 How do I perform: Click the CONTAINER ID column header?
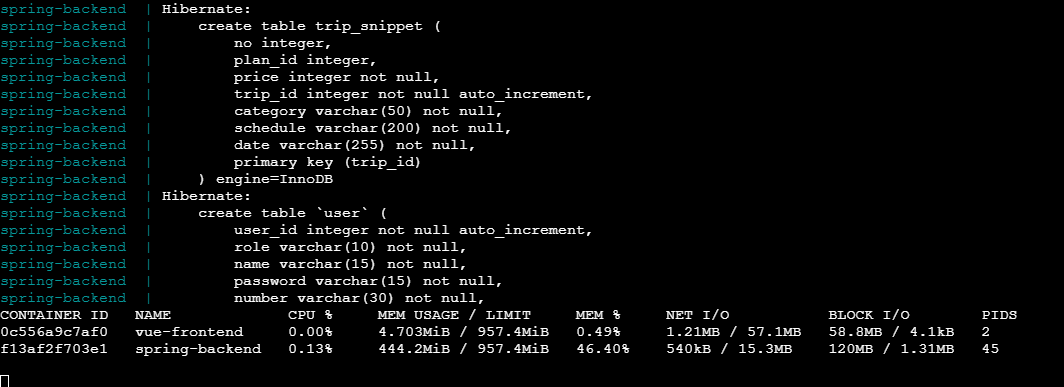pyautogui.click(x=50, y=315)
